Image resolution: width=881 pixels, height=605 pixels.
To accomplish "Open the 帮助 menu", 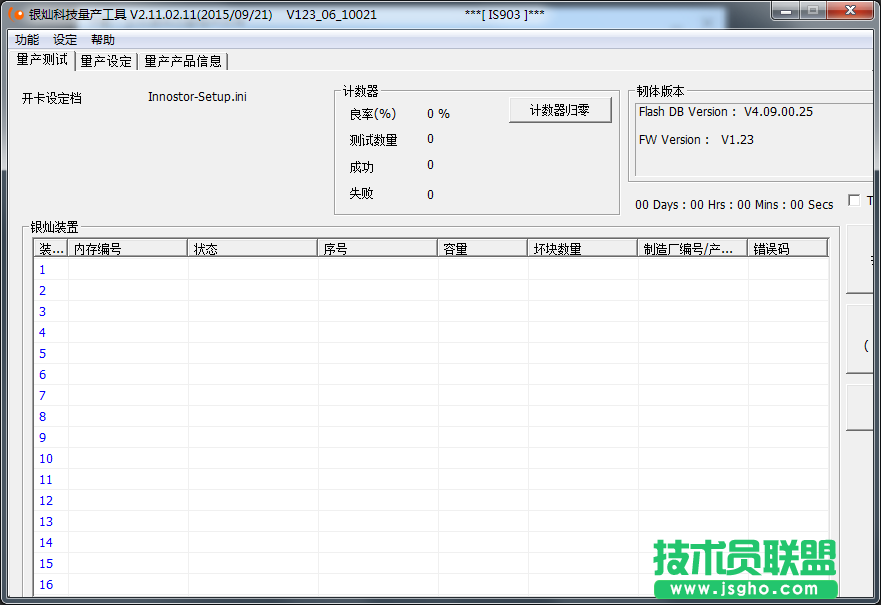I will (x=103, y=40).
